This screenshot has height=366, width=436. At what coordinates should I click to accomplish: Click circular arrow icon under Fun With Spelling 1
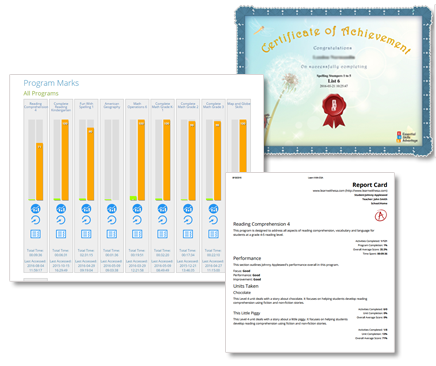pos(86,220)
